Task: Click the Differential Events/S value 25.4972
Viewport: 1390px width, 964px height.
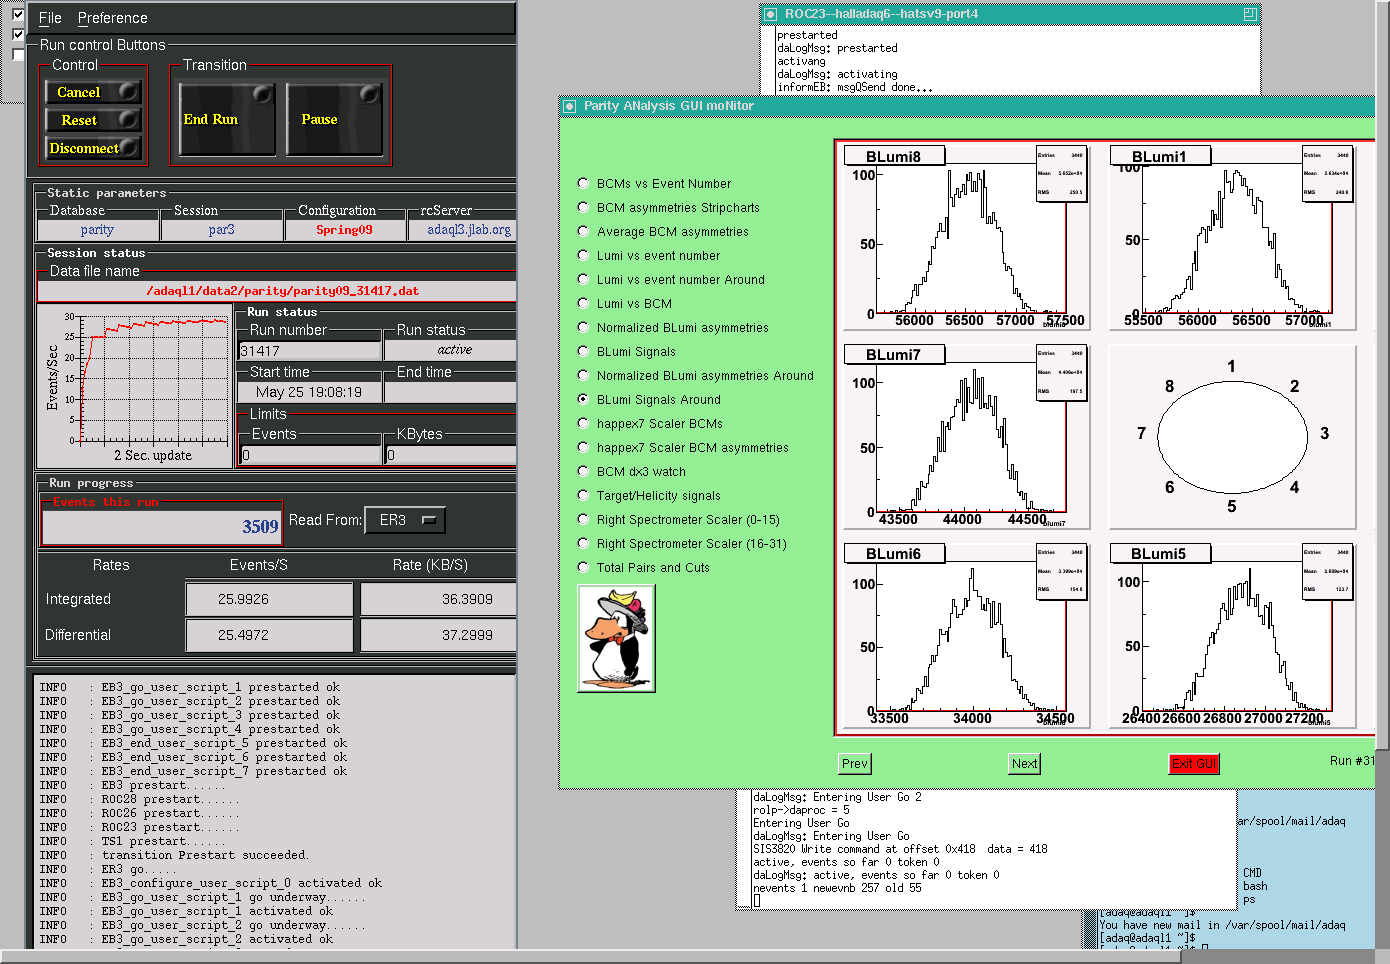Action: tap(269, 635)
